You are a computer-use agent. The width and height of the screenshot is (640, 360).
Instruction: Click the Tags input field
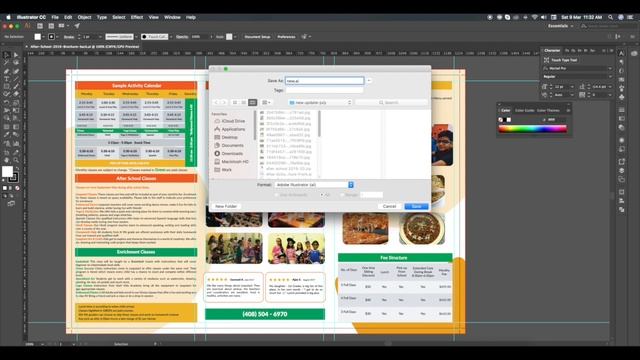[324, 90]
